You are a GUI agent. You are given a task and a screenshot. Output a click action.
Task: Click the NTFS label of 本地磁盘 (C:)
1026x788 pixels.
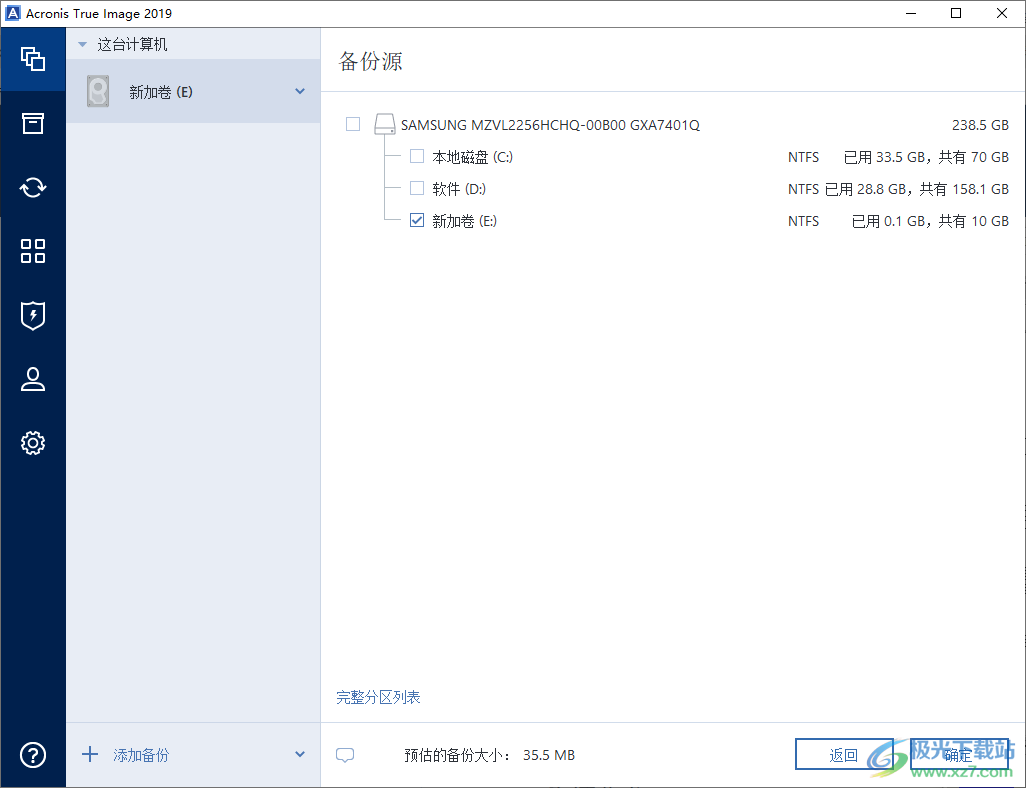[x=803, y=157]
